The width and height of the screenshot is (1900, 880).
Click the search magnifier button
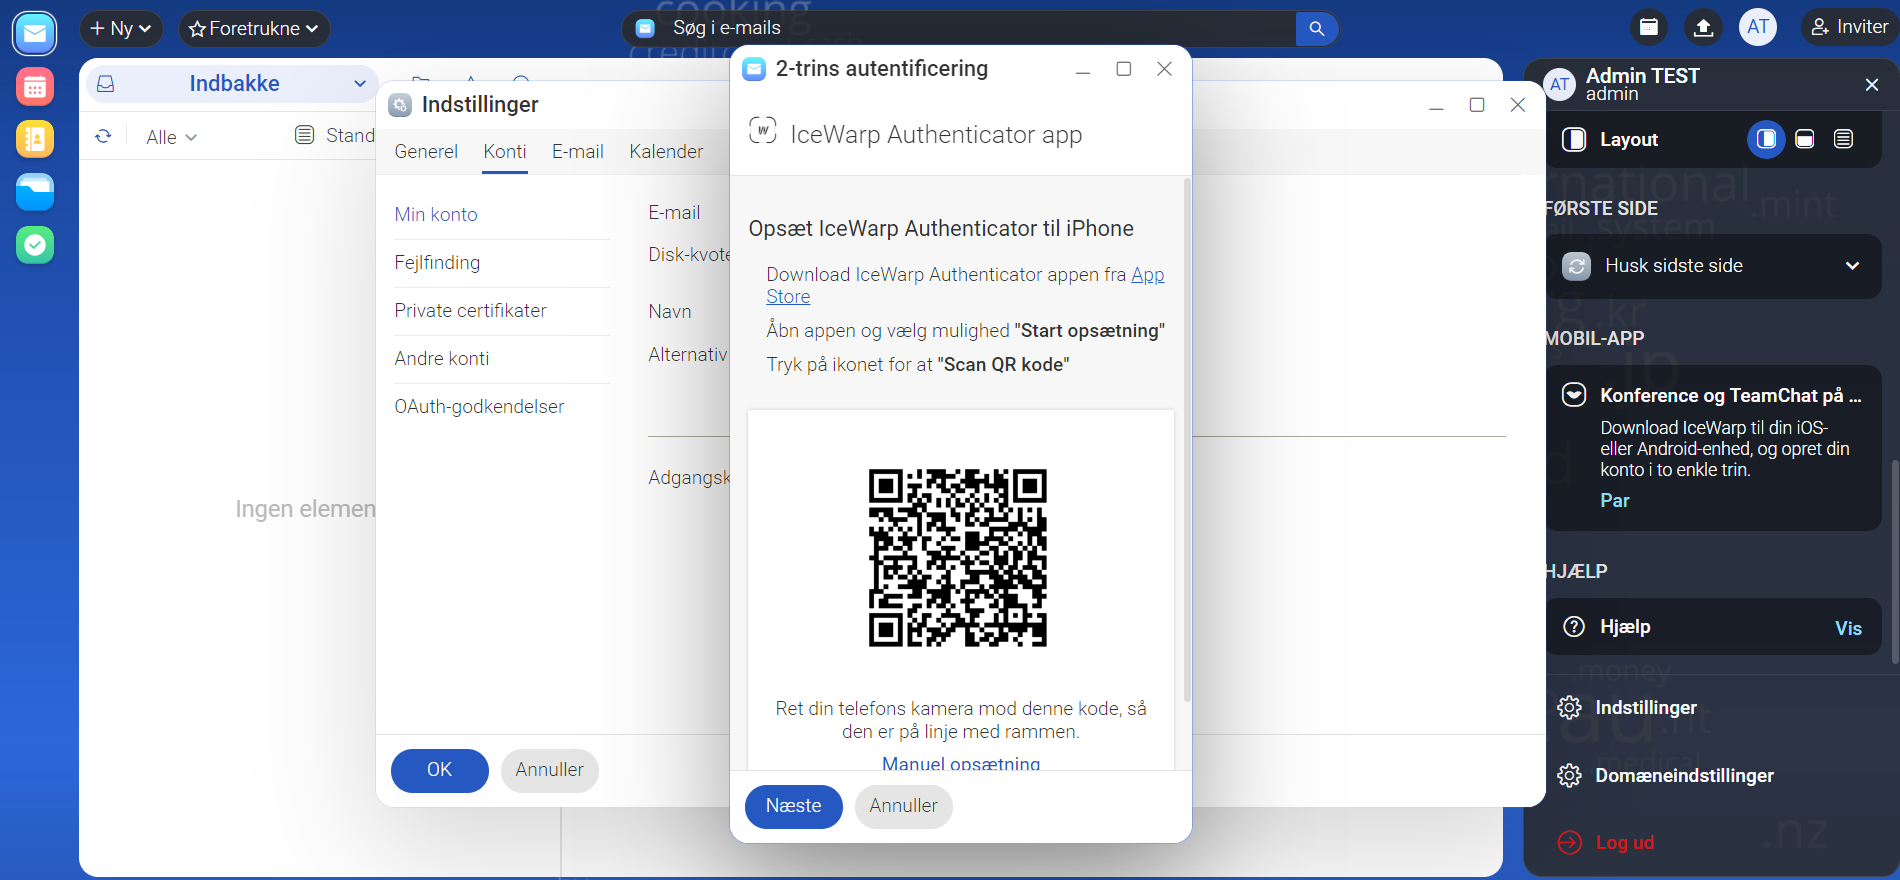(x=1317, y=29)
